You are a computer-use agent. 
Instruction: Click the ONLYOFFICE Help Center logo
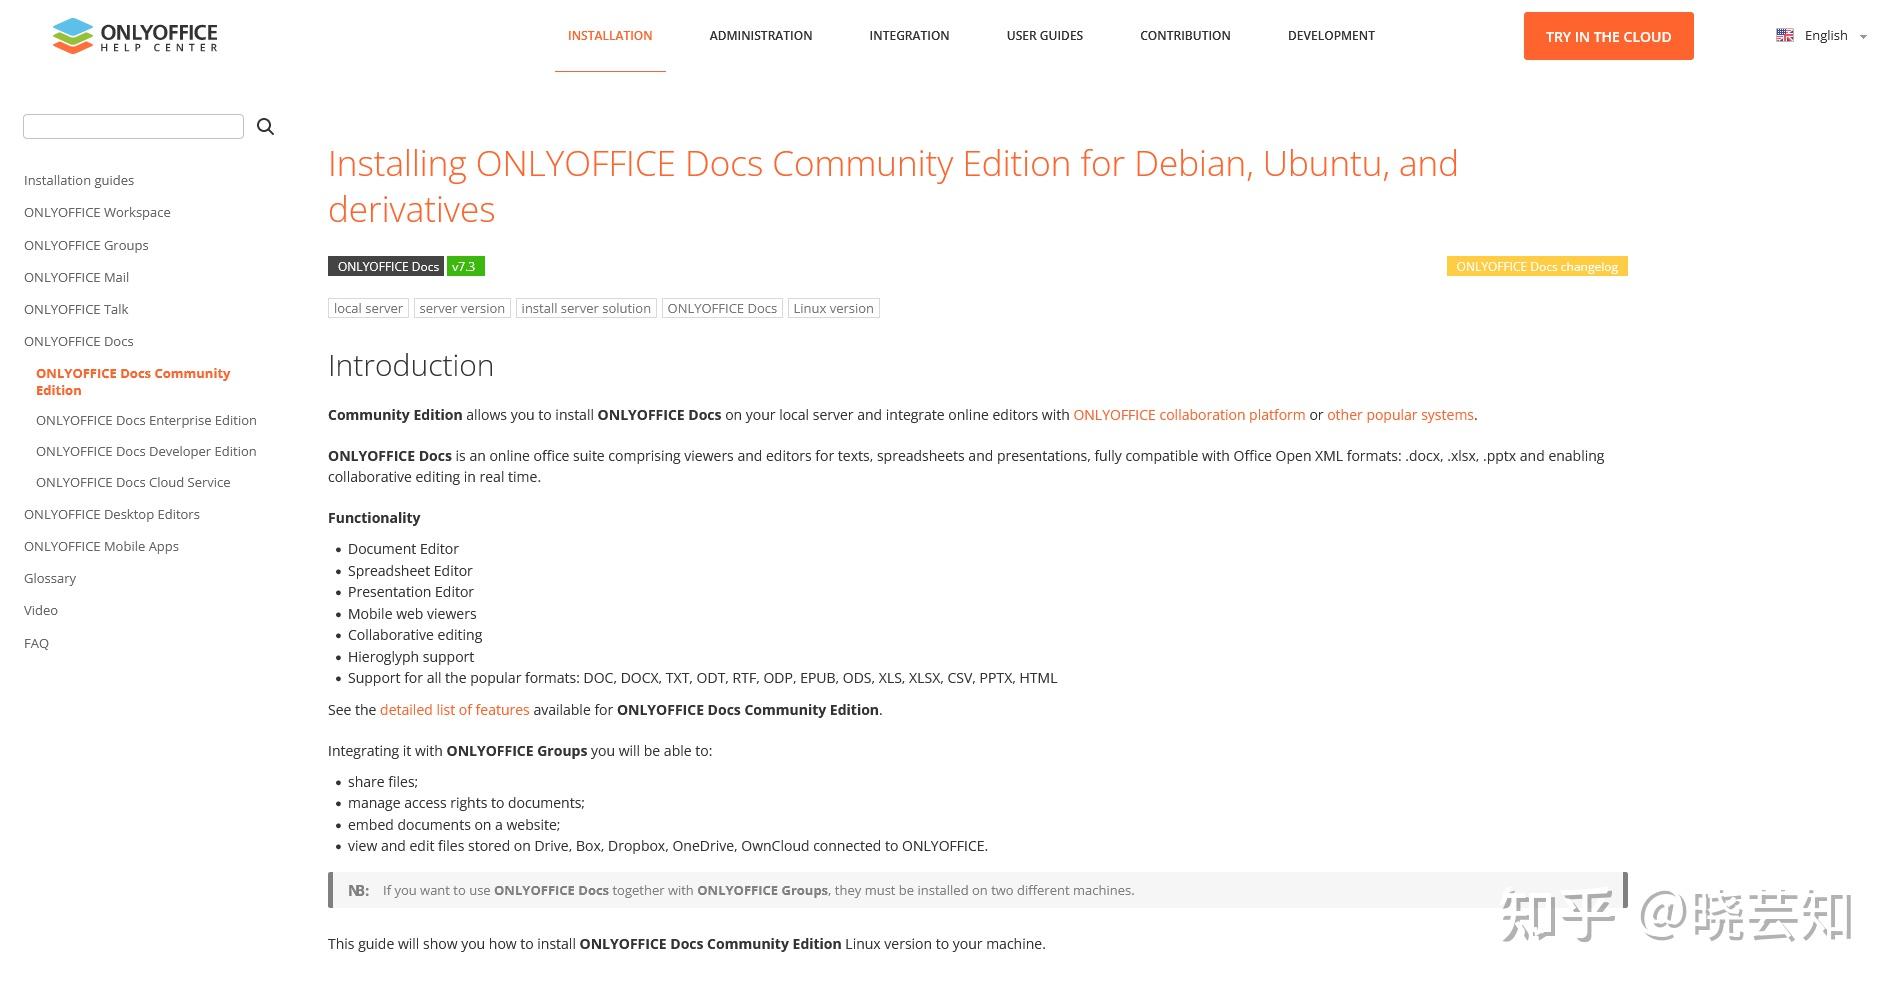pyautogui.click(x=133, y=36)
